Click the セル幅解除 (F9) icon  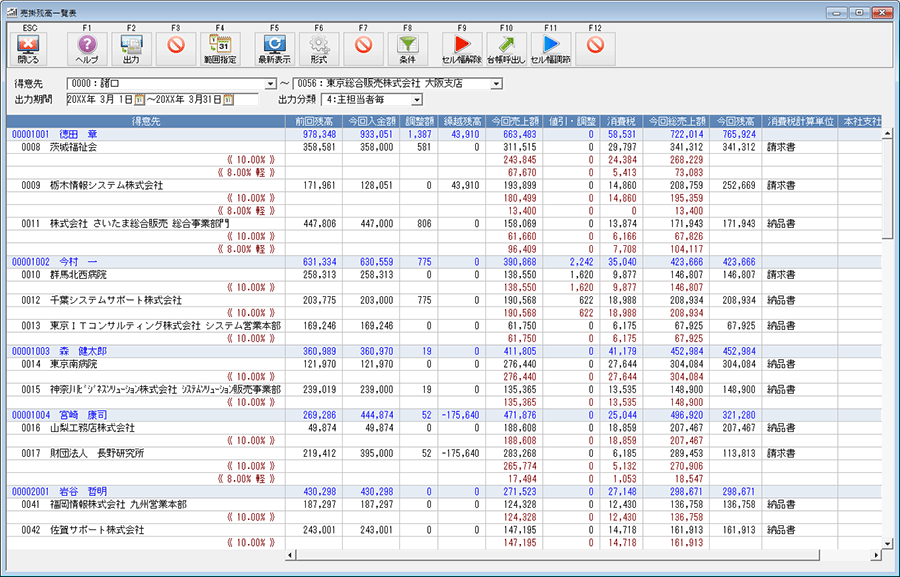click(x=462, y=49)
